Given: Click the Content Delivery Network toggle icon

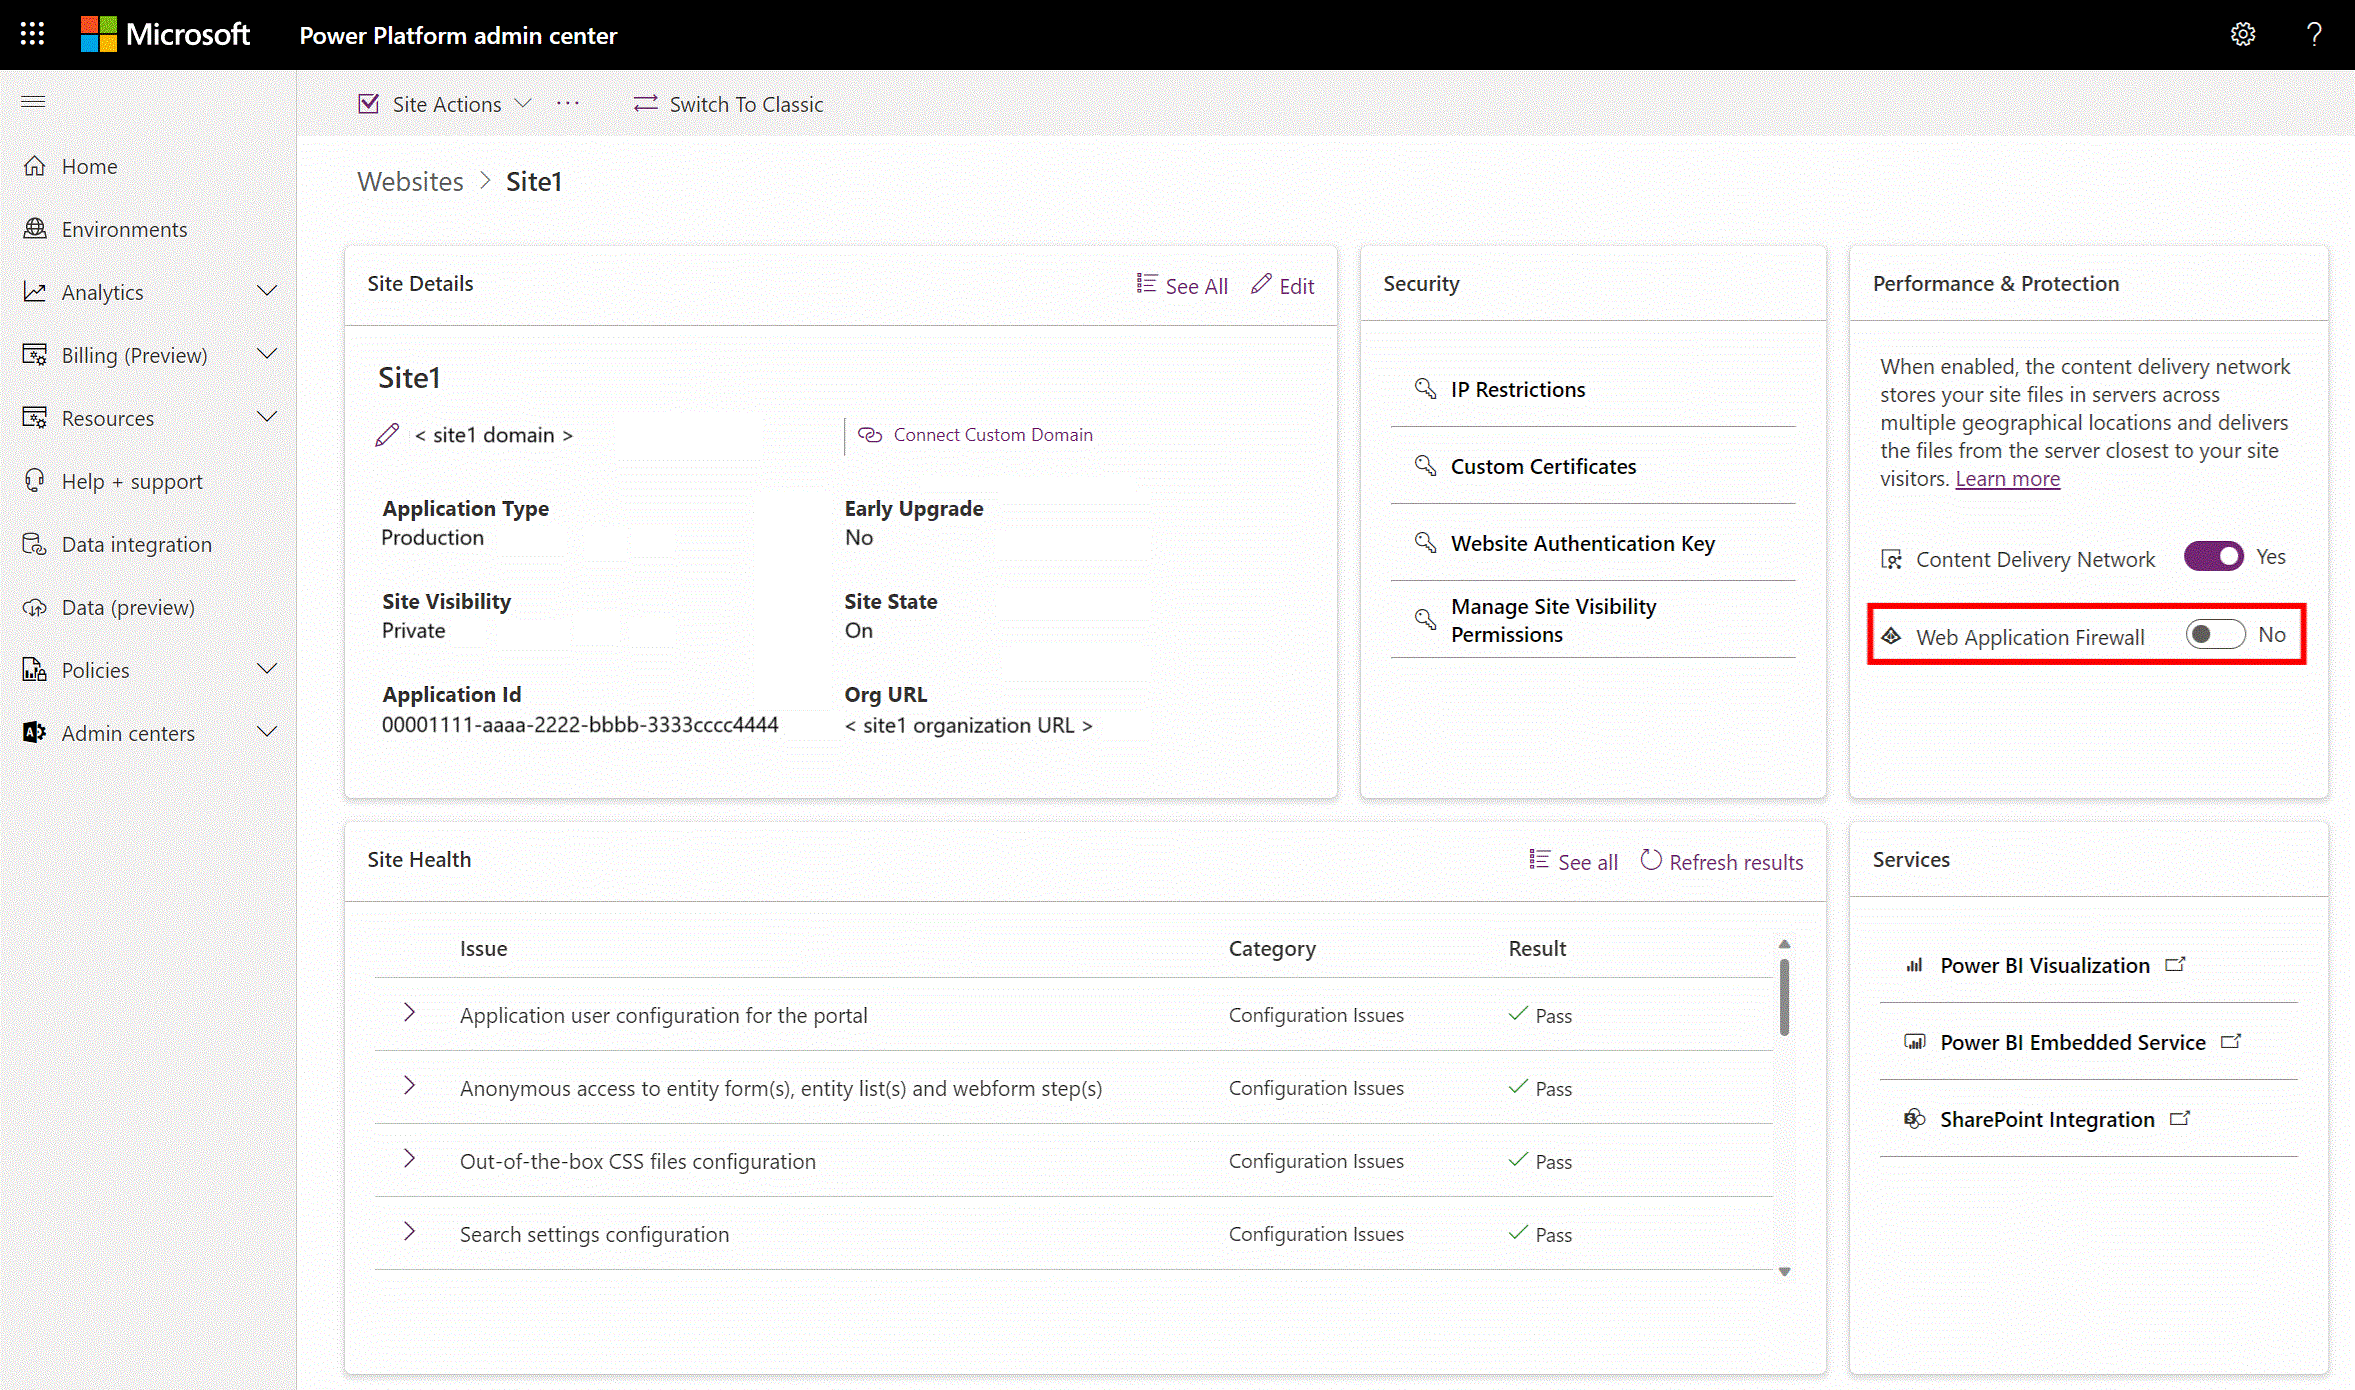Looking at the screenshot, I should [x=2214, y=556].
